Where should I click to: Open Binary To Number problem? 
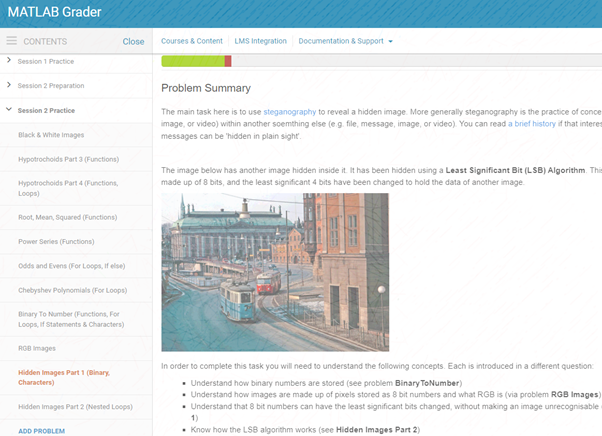pos(71,319)
